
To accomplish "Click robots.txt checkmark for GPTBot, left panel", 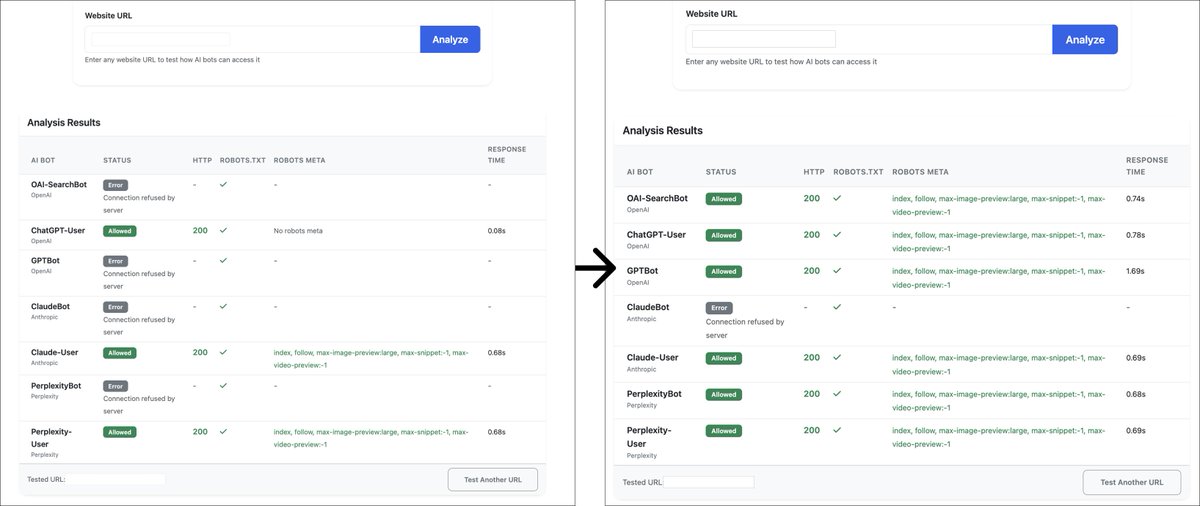I will (224, 260).
